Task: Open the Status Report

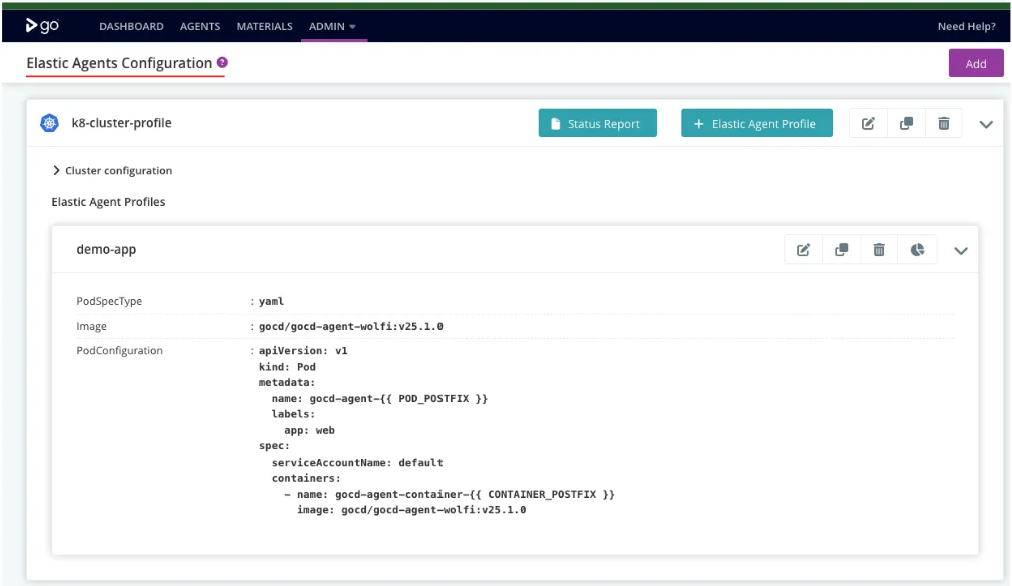Action: (x=598, y=123)
